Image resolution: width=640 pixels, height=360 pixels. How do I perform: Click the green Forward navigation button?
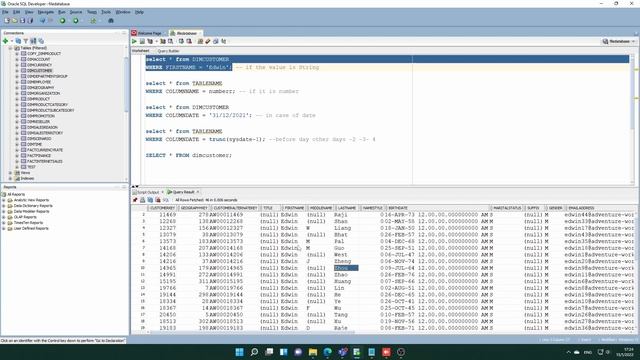76,21
